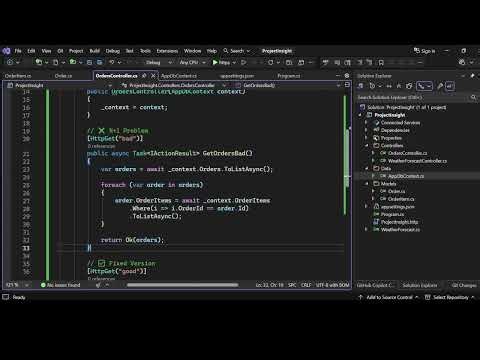This screenshot has width=480, height=360.
Task: Open the OrdersController class navigation dropdown
Action: 173,85
